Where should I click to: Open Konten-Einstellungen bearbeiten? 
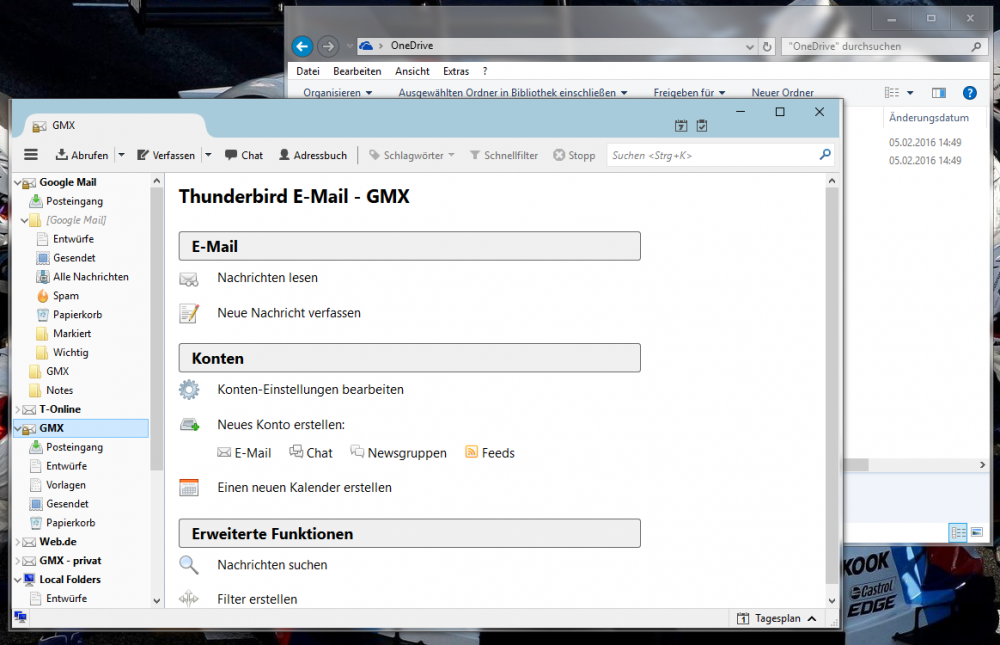(x=310, y=389)
